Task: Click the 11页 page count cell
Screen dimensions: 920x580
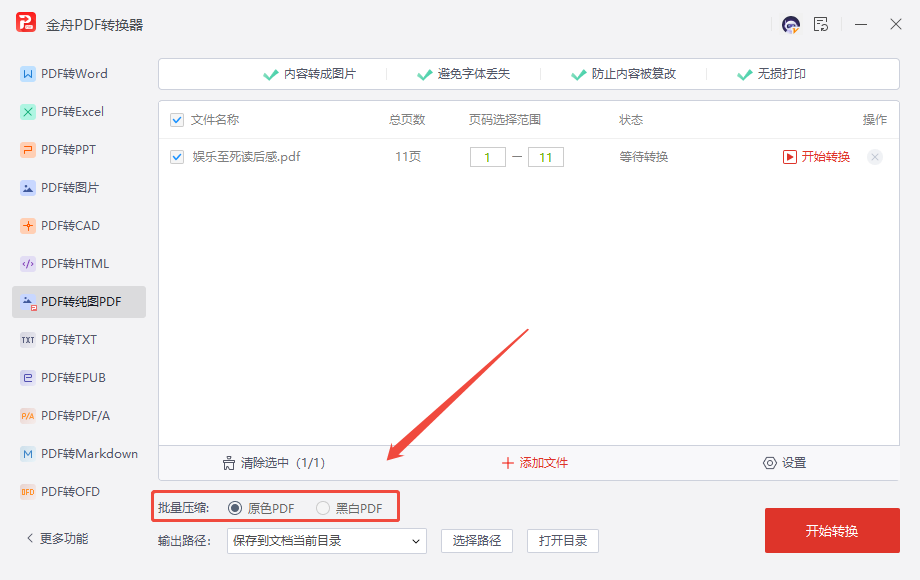Action: click(408, 157)
